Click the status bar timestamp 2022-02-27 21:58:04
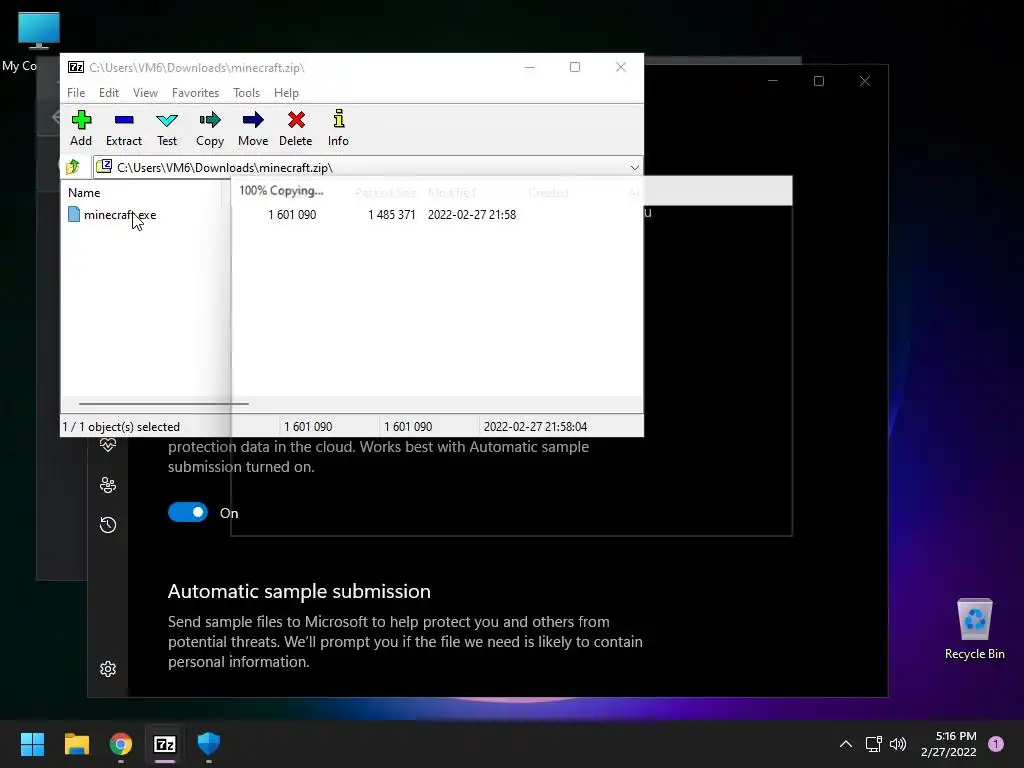This screenshot has width=1024, height=768. pyautogui.click(x=536, y=426)
